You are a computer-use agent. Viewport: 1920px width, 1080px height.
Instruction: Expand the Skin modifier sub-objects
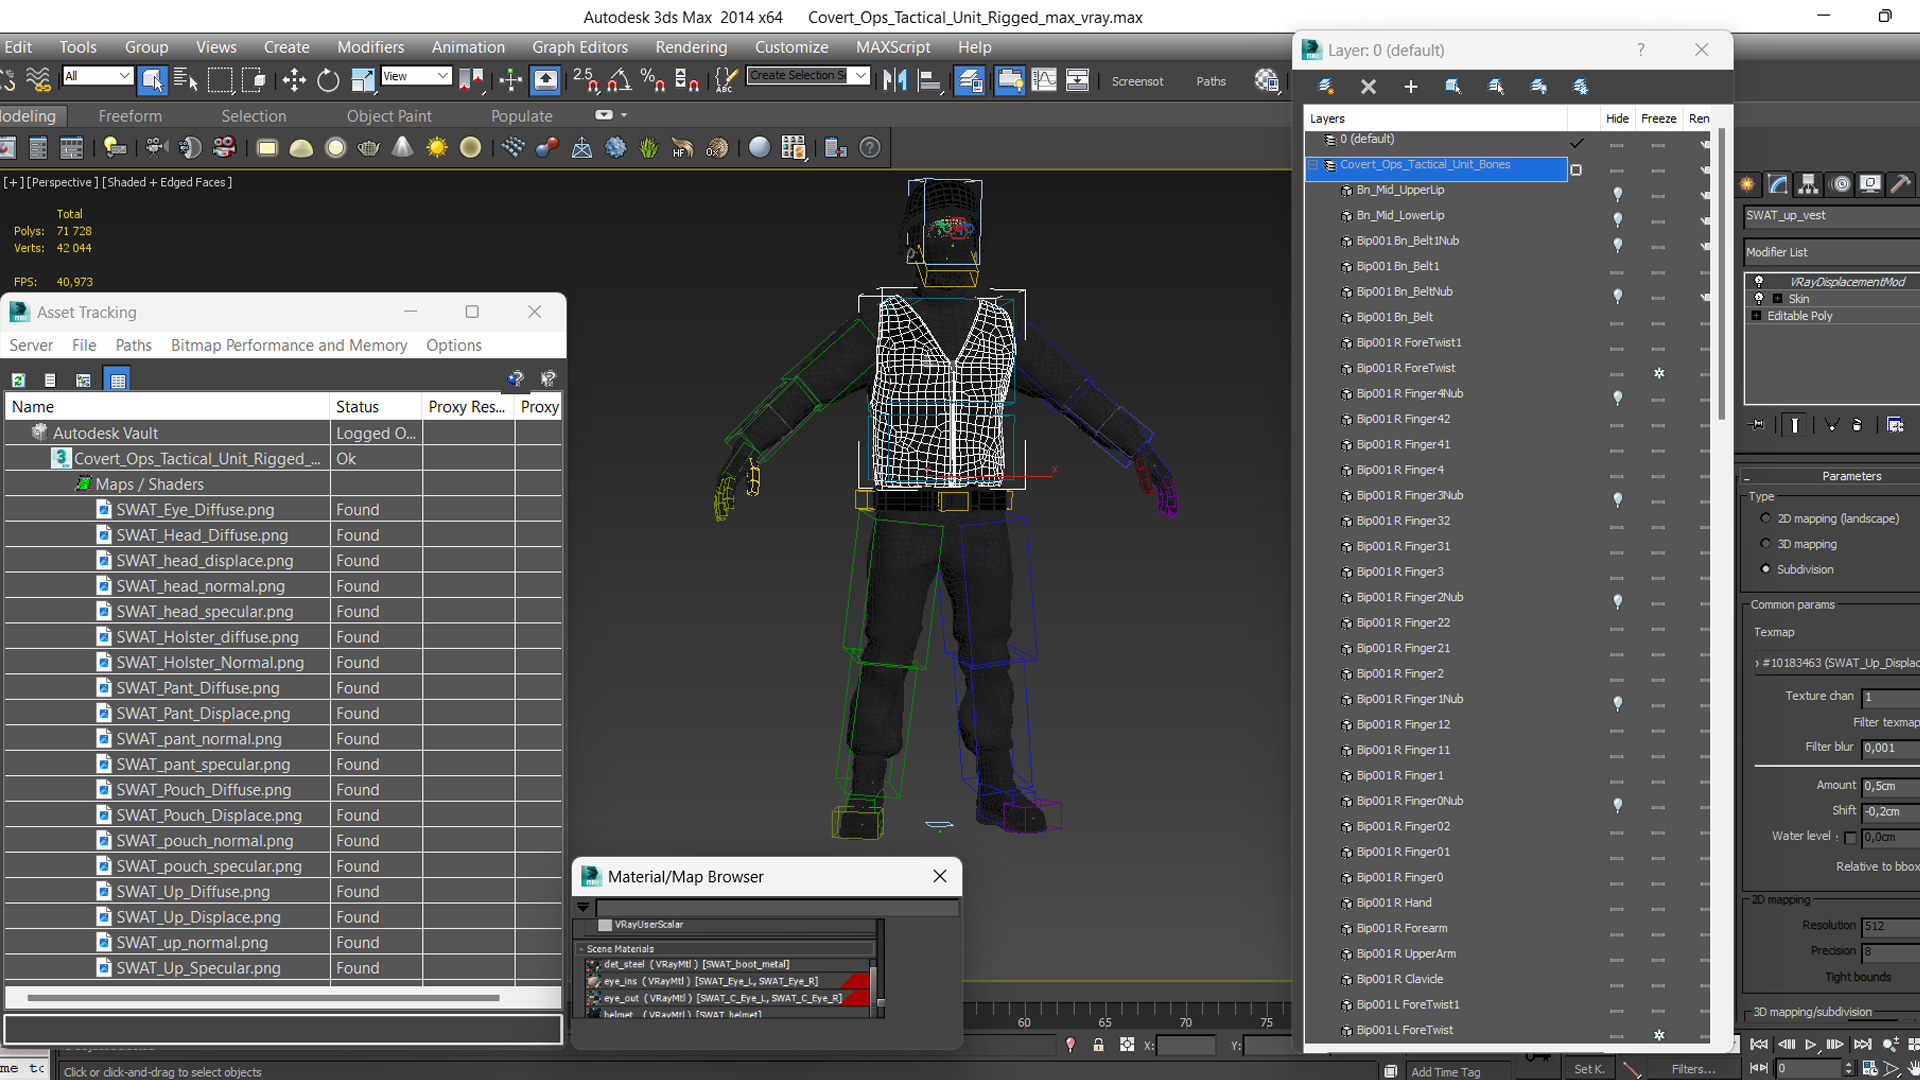[x=1777, y=299]
